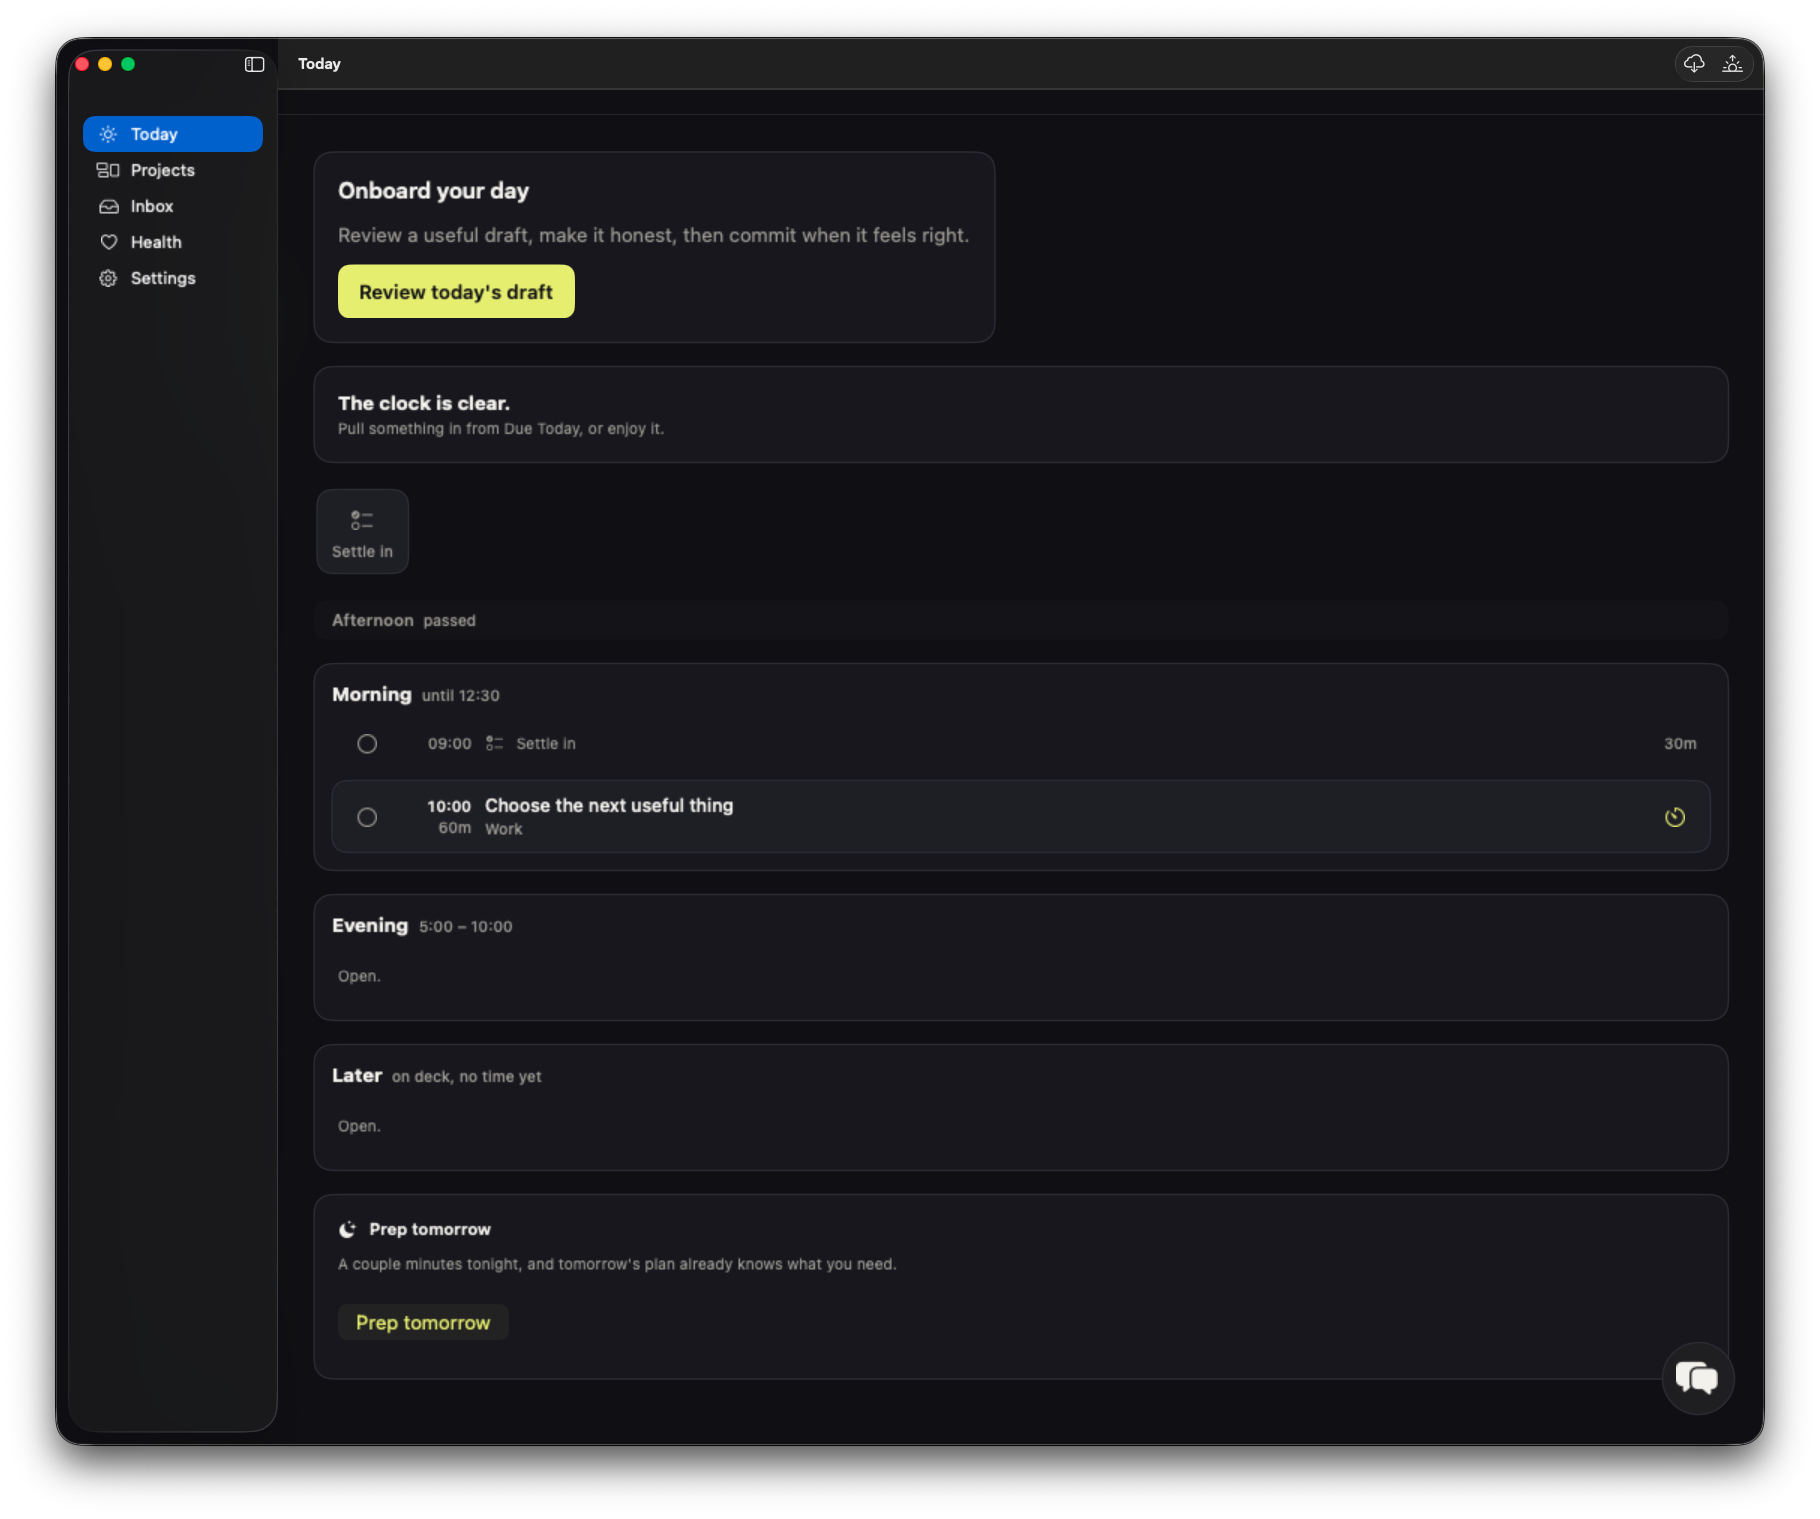Click the yellow Prep tomorrow button

point(423,1322)
